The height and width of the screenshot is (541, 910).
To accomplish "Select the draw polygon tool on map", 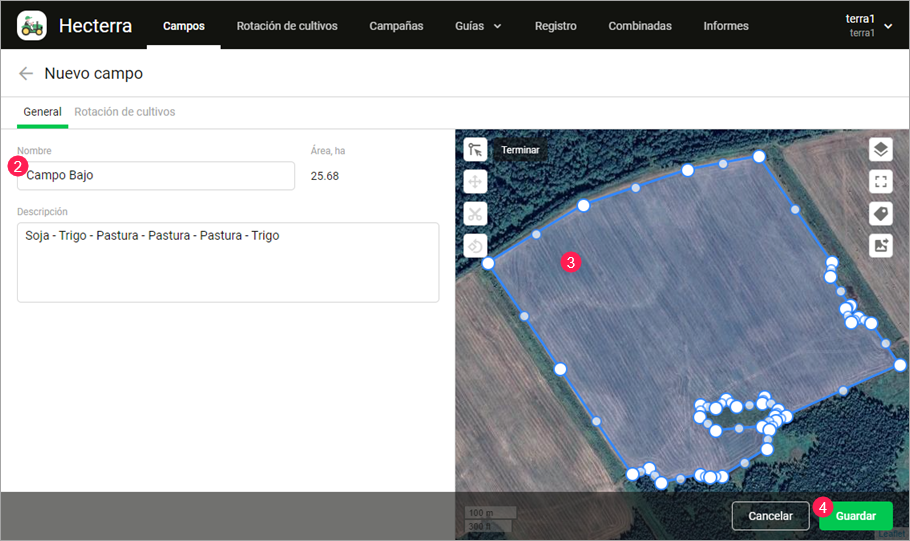I will [475, 150].
